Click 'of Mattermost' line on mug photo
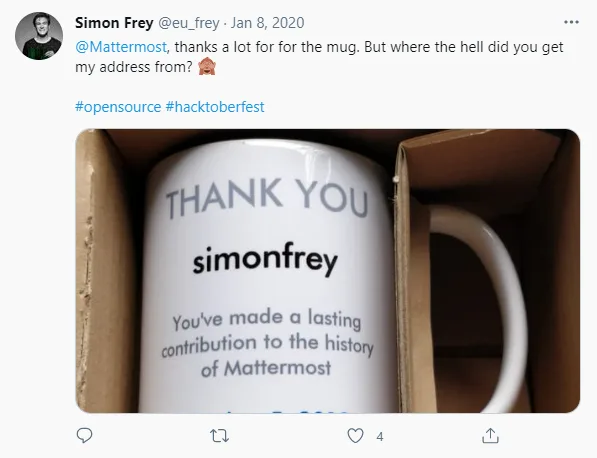The image size is (597, 458). click(x=266, y=368)
